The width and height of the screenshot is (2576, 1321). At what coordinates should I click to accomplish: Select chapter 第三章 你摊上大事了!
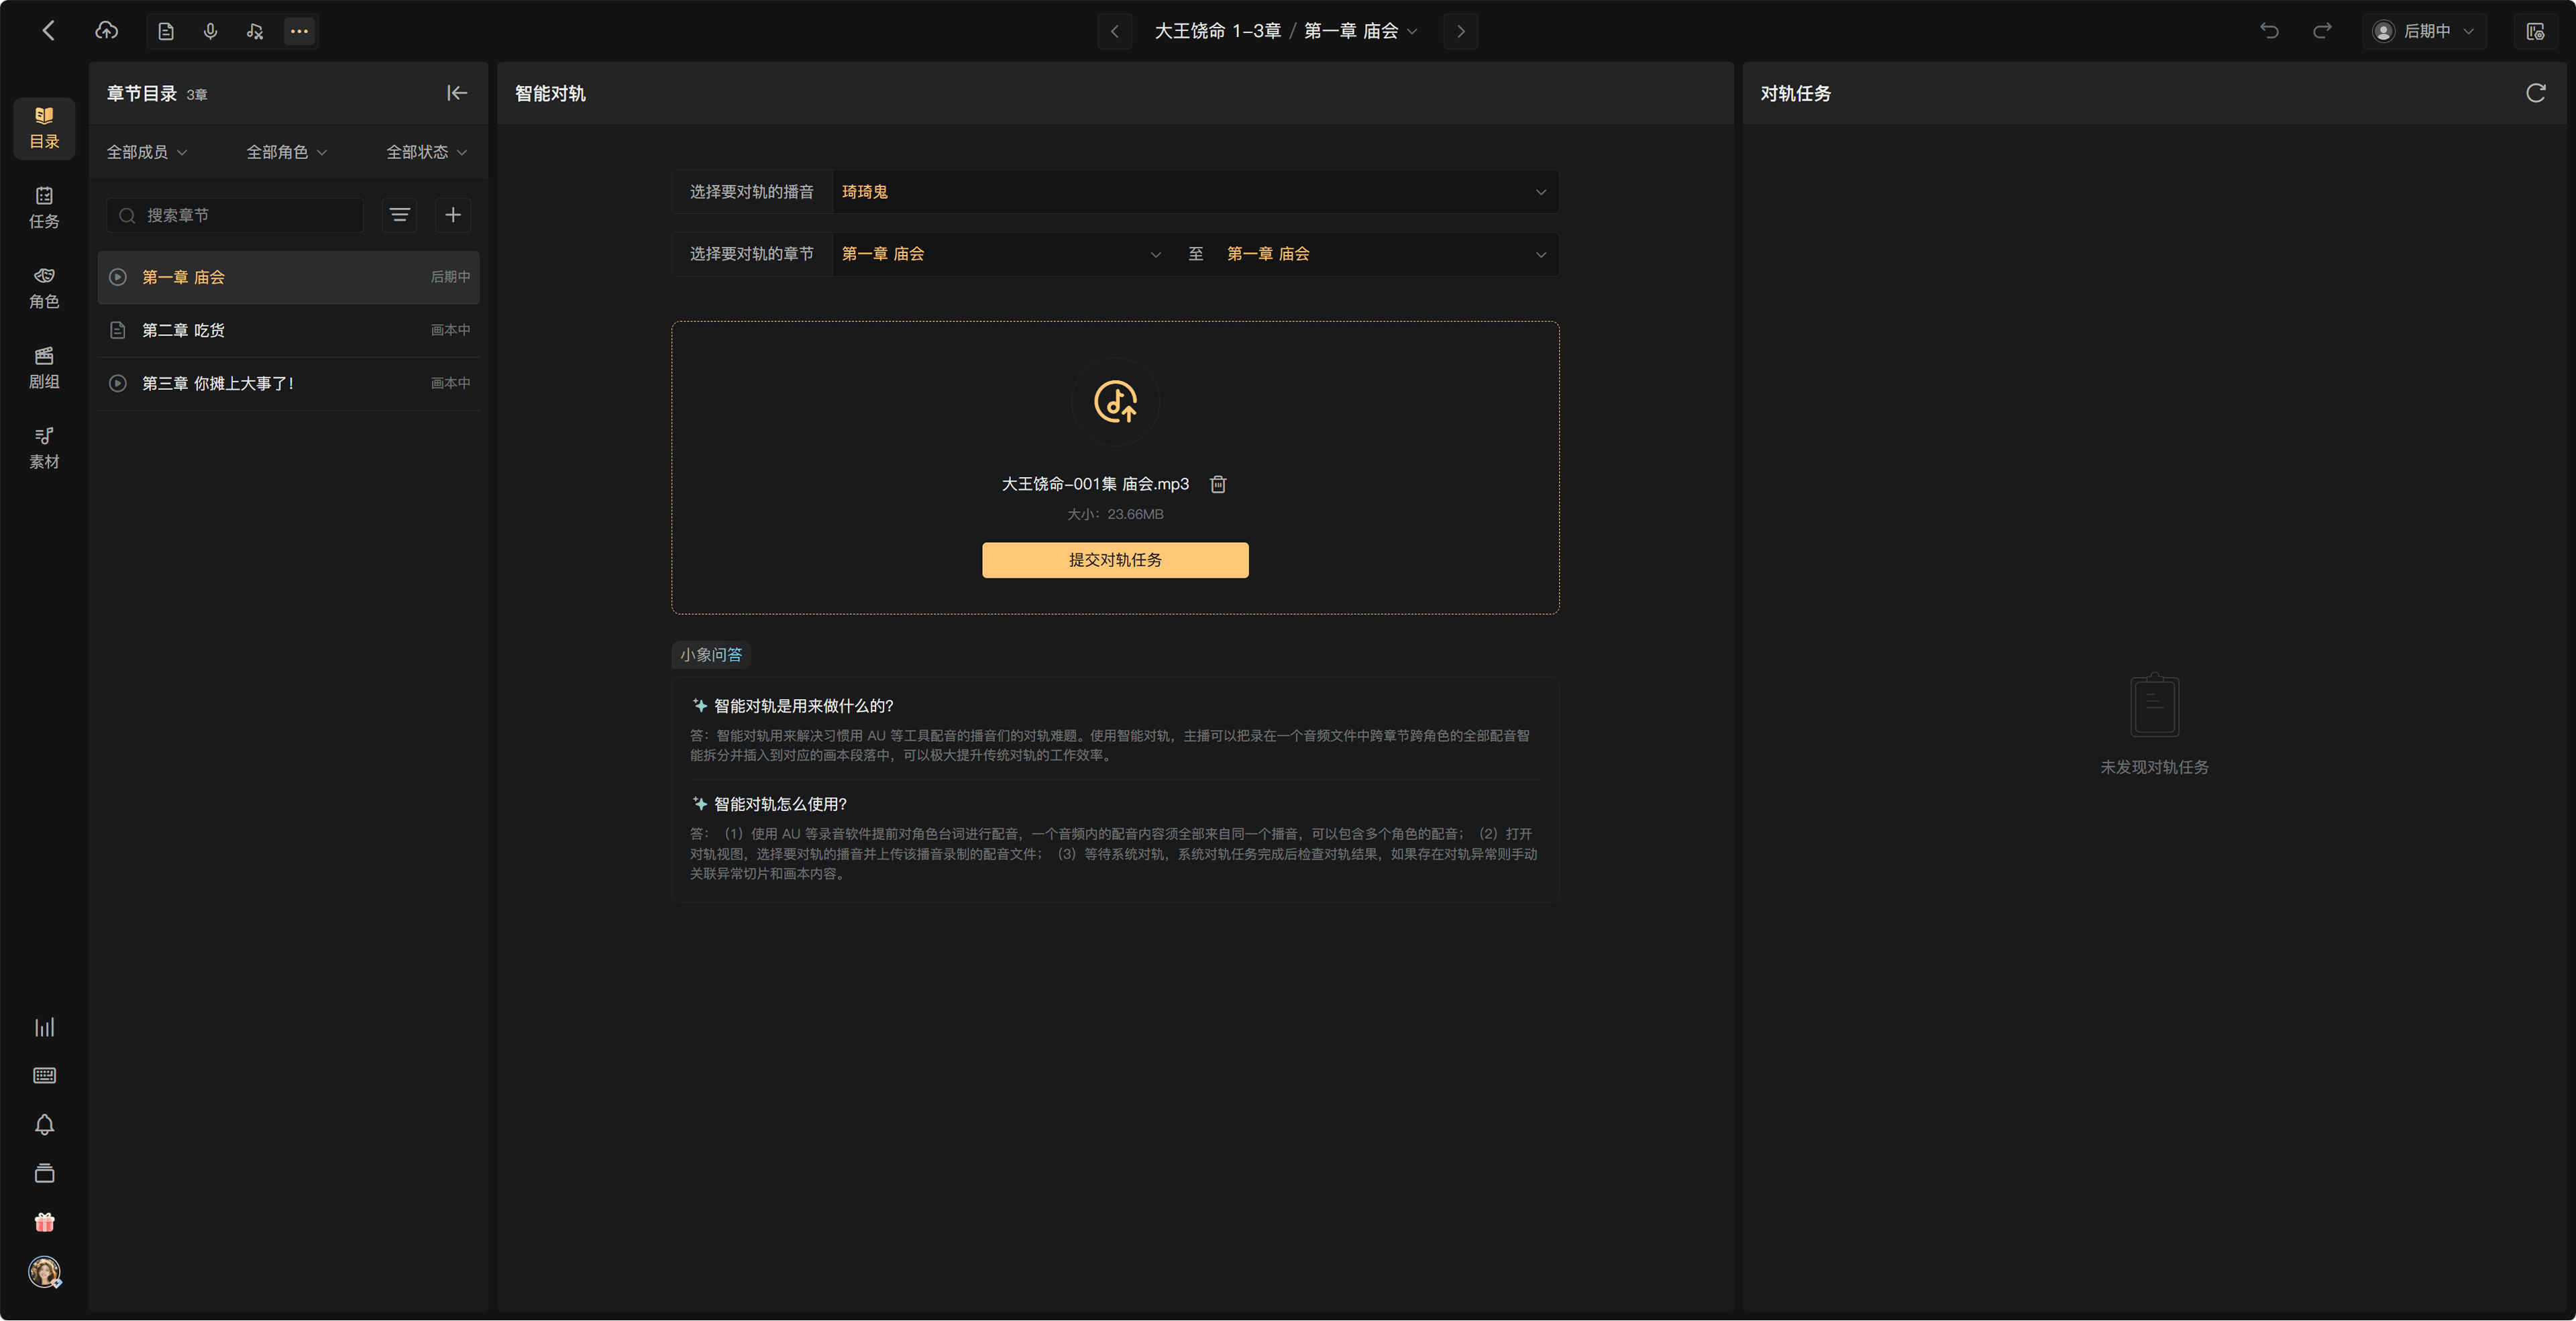pyautogui.click(x=288, y=383)
